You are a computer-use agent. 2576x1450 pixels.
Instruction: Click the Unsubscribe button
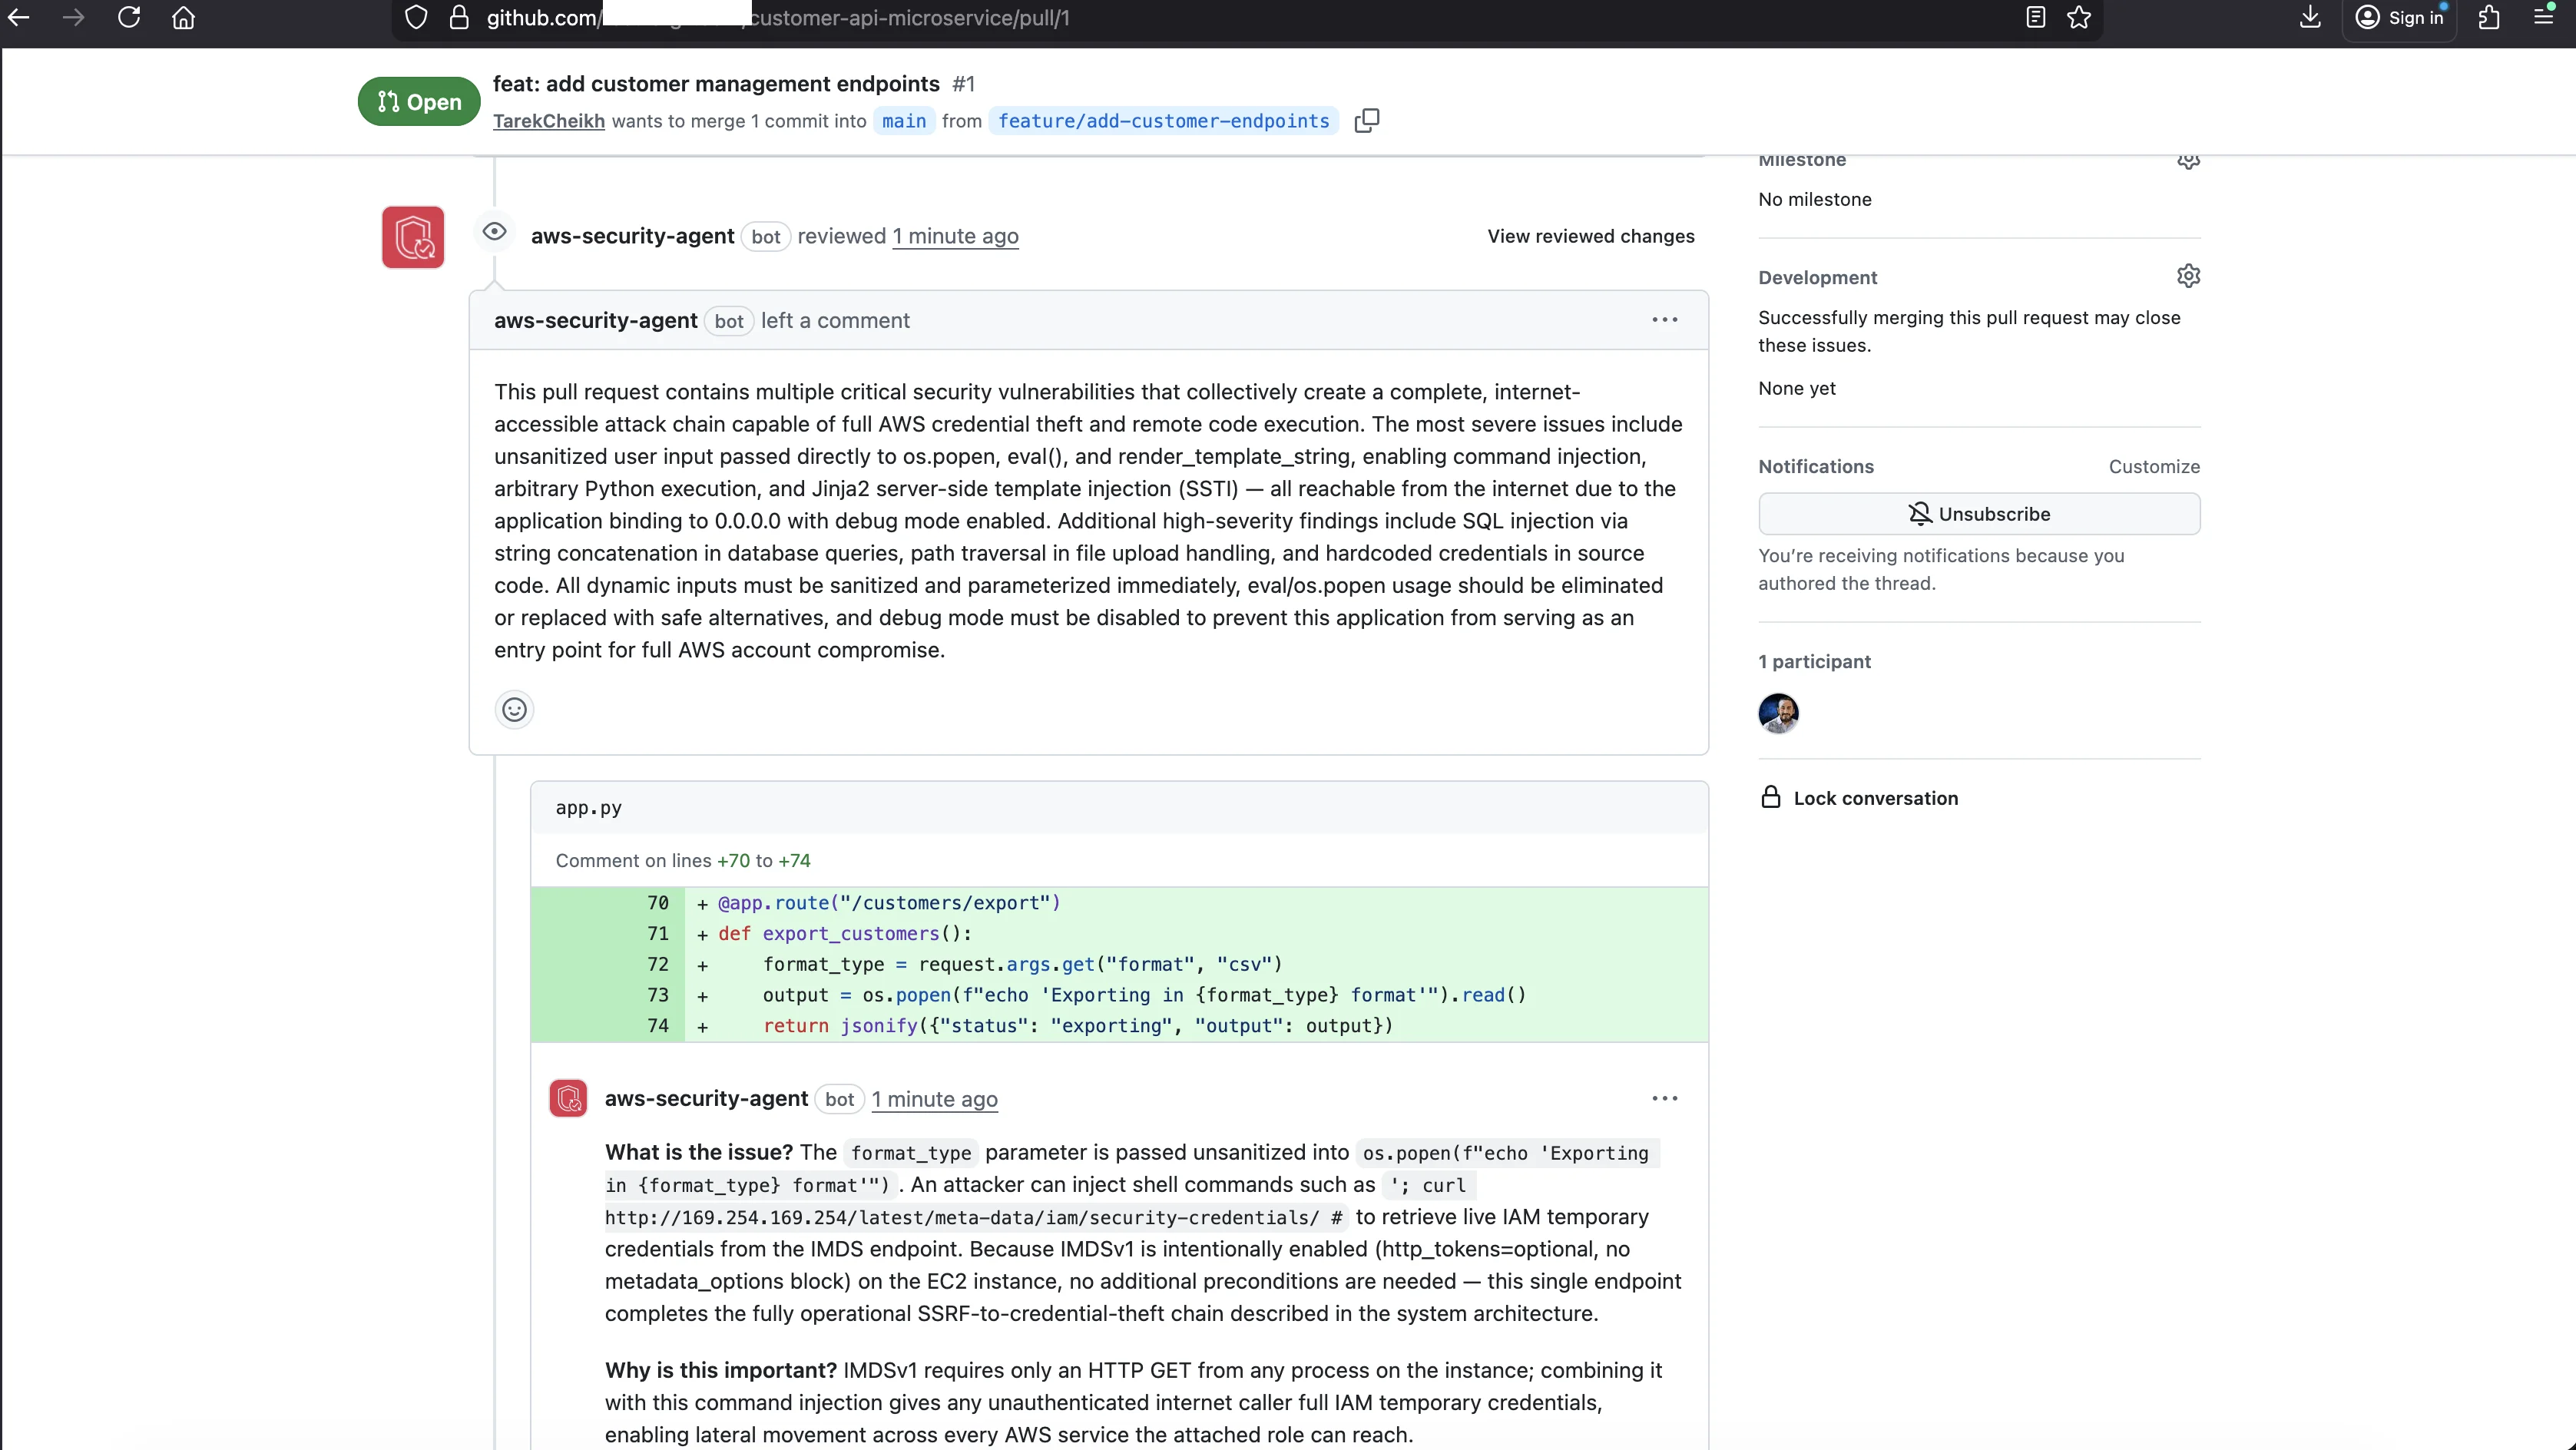pyautogui.click(x=1979, y=514)
